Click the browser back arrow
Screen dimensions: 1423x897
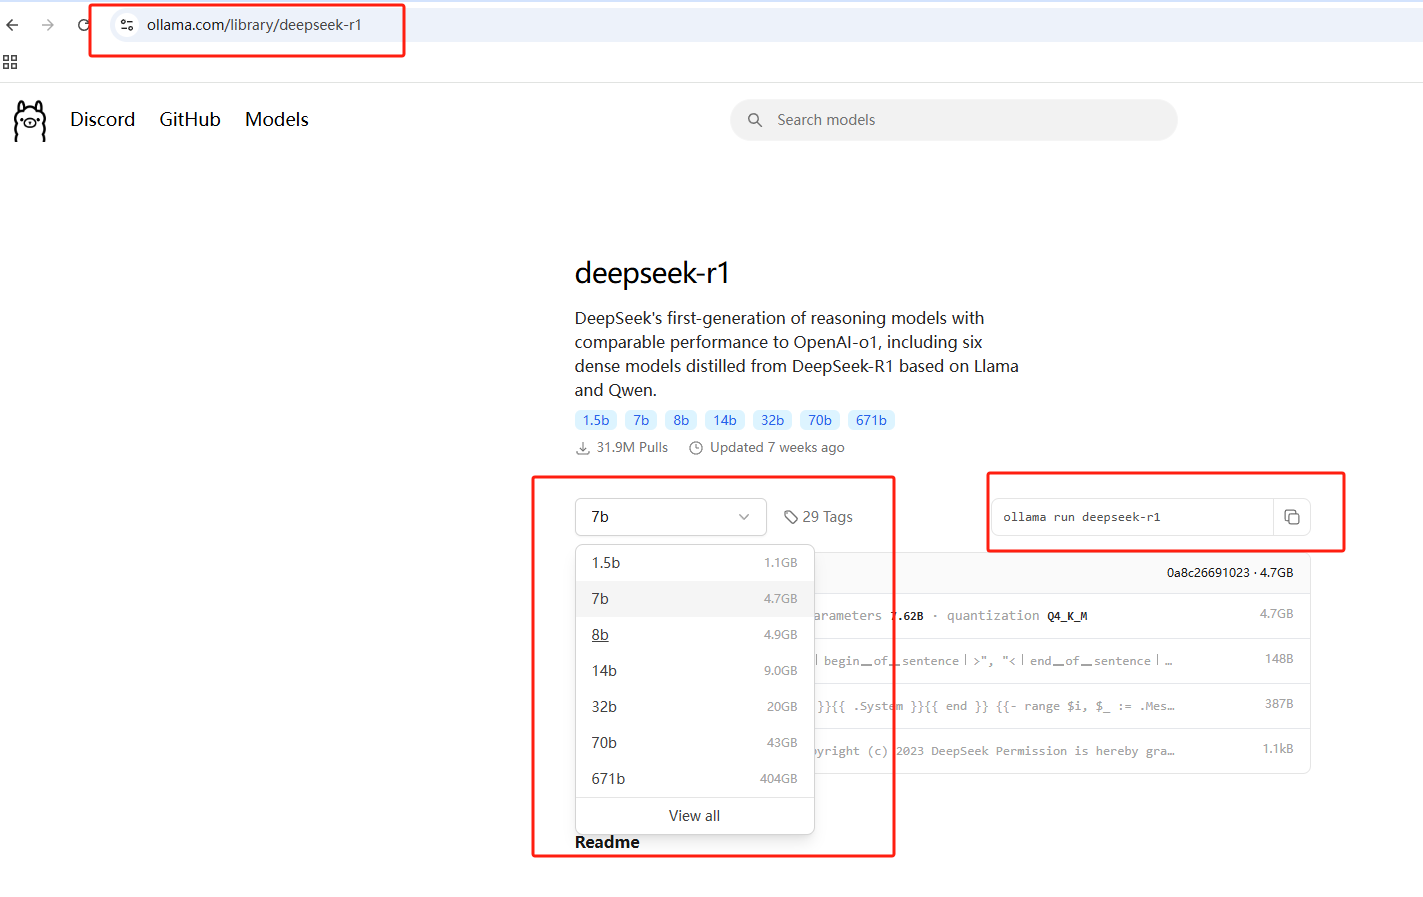tap(12, 25)
